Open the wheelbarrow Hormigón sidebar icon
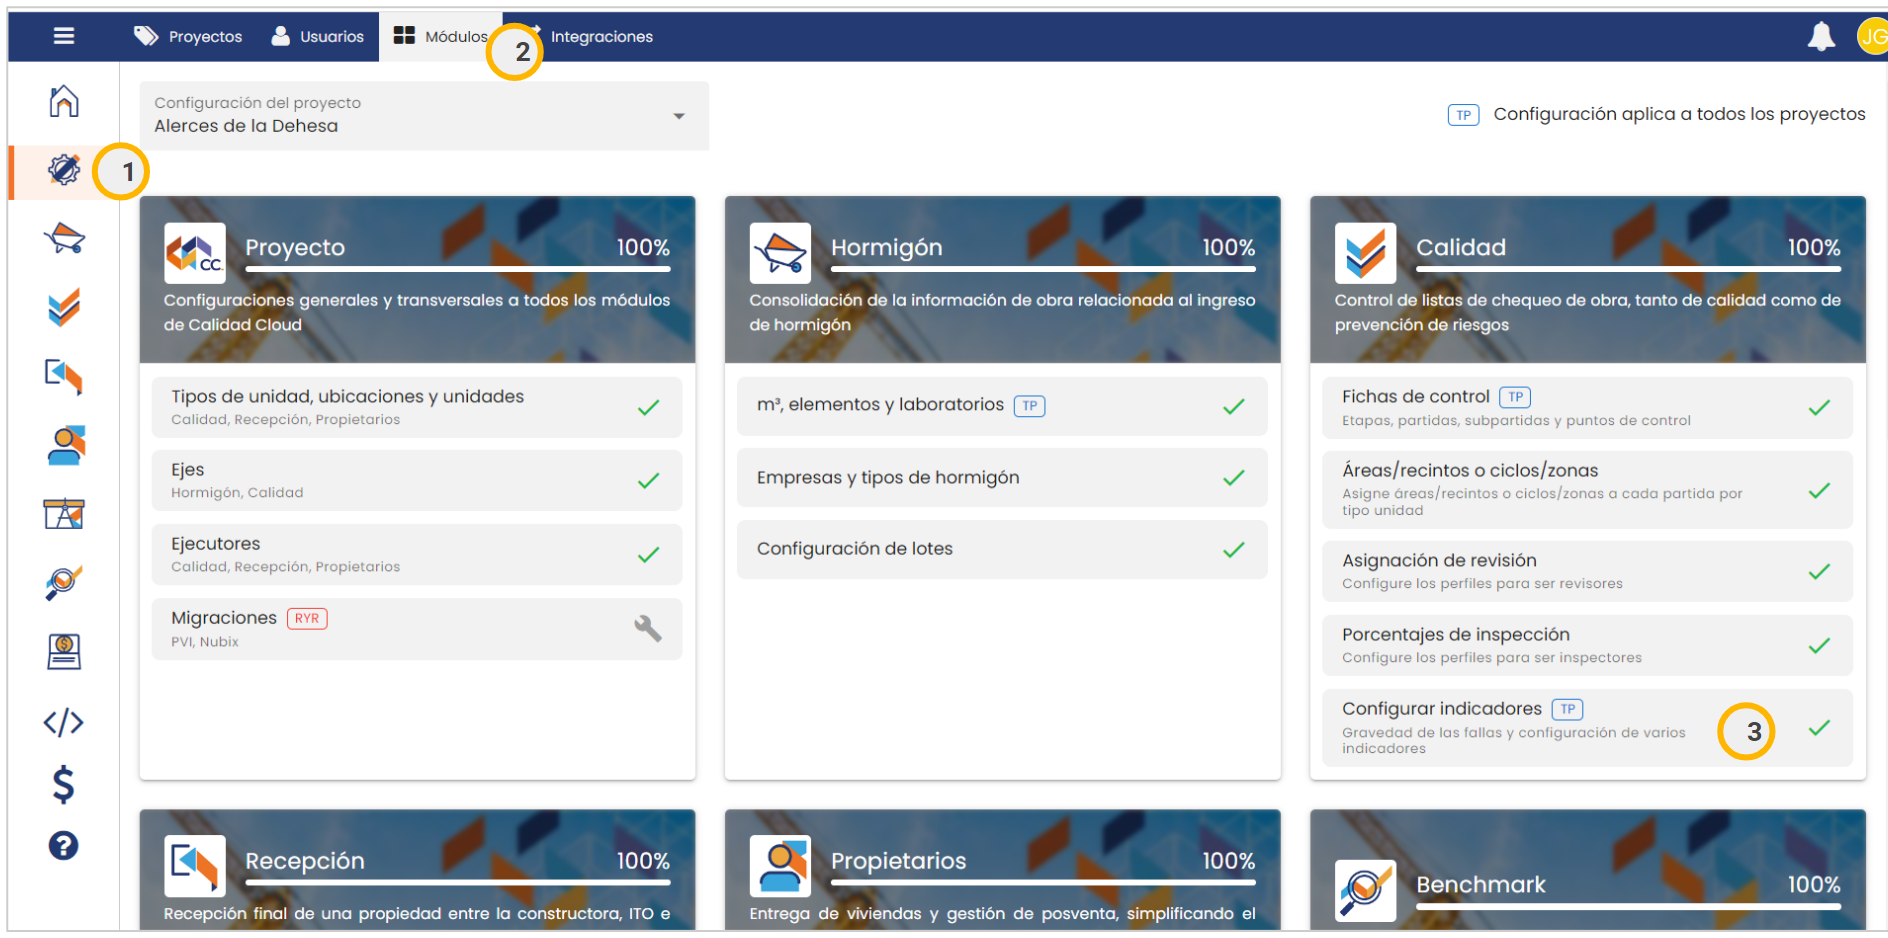1888x938 pixels. (64, 239)
